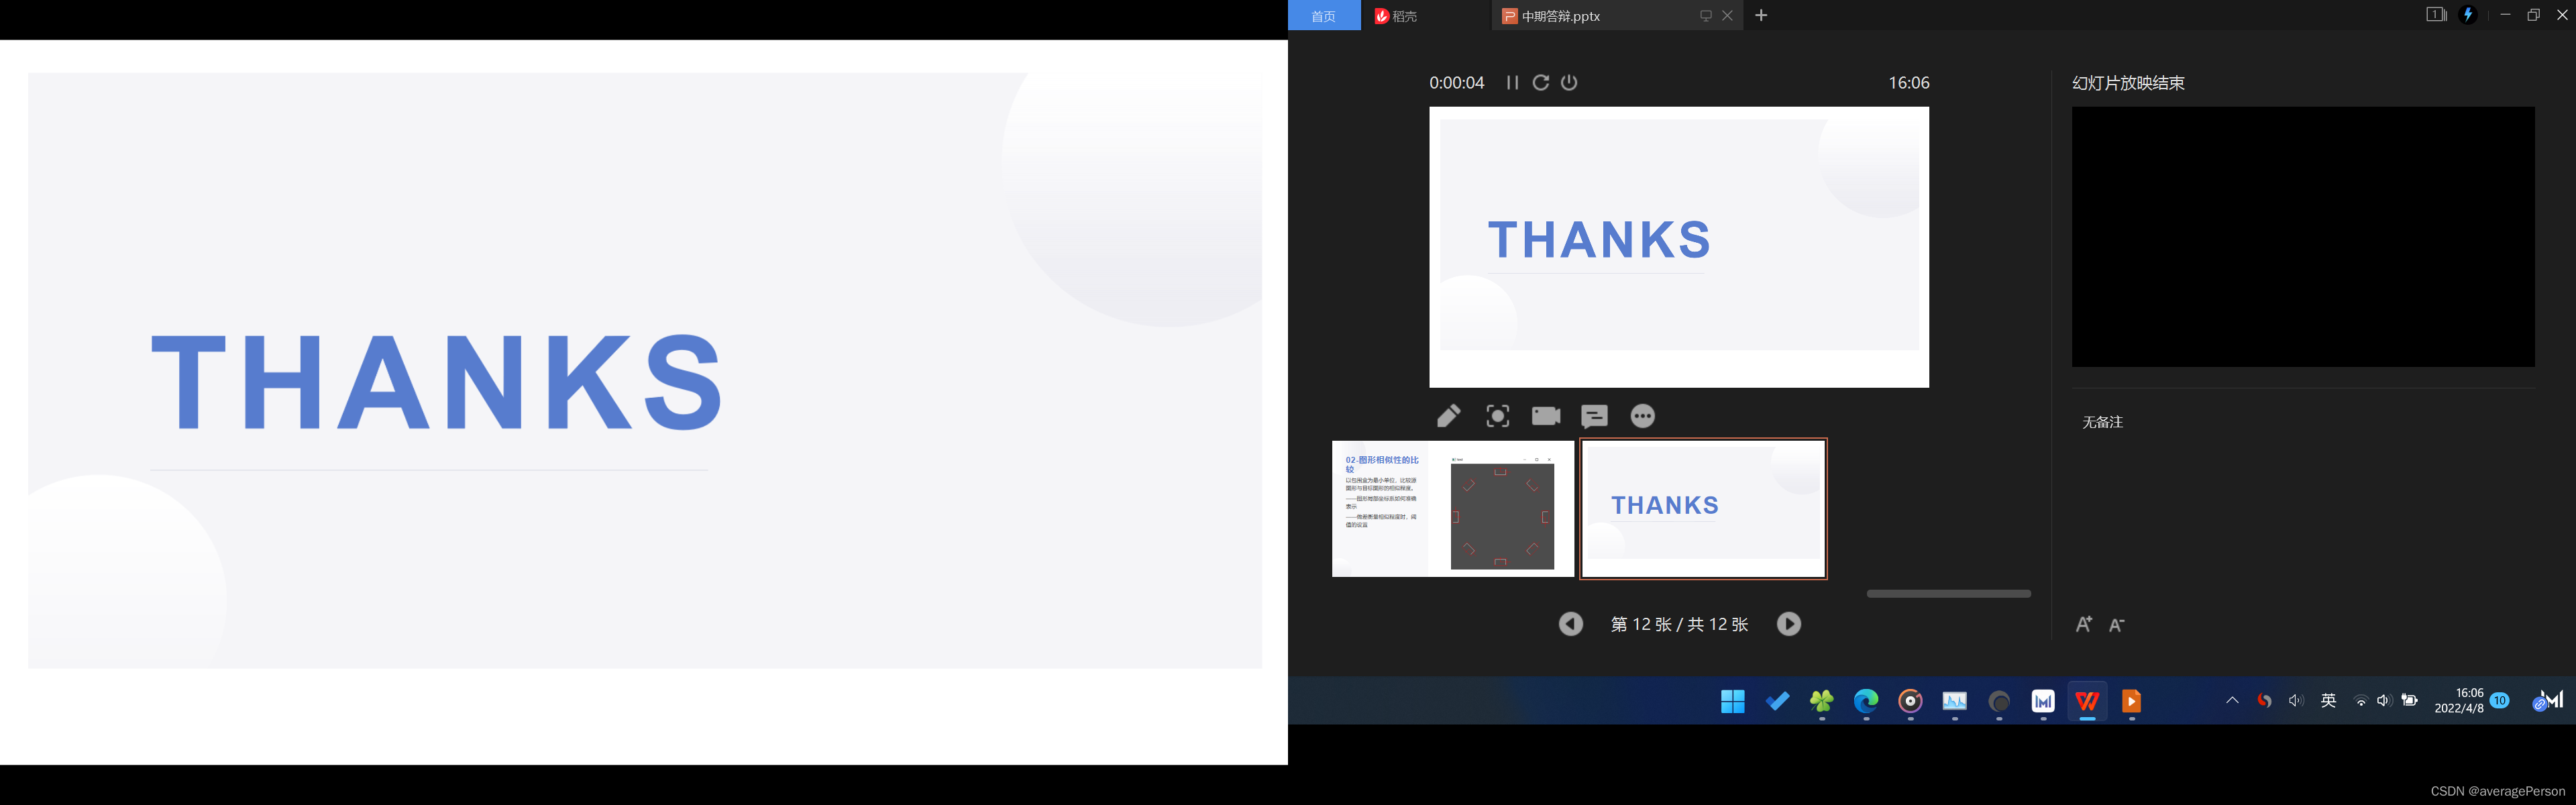Reset the elapsed timer

[1541, 83]
